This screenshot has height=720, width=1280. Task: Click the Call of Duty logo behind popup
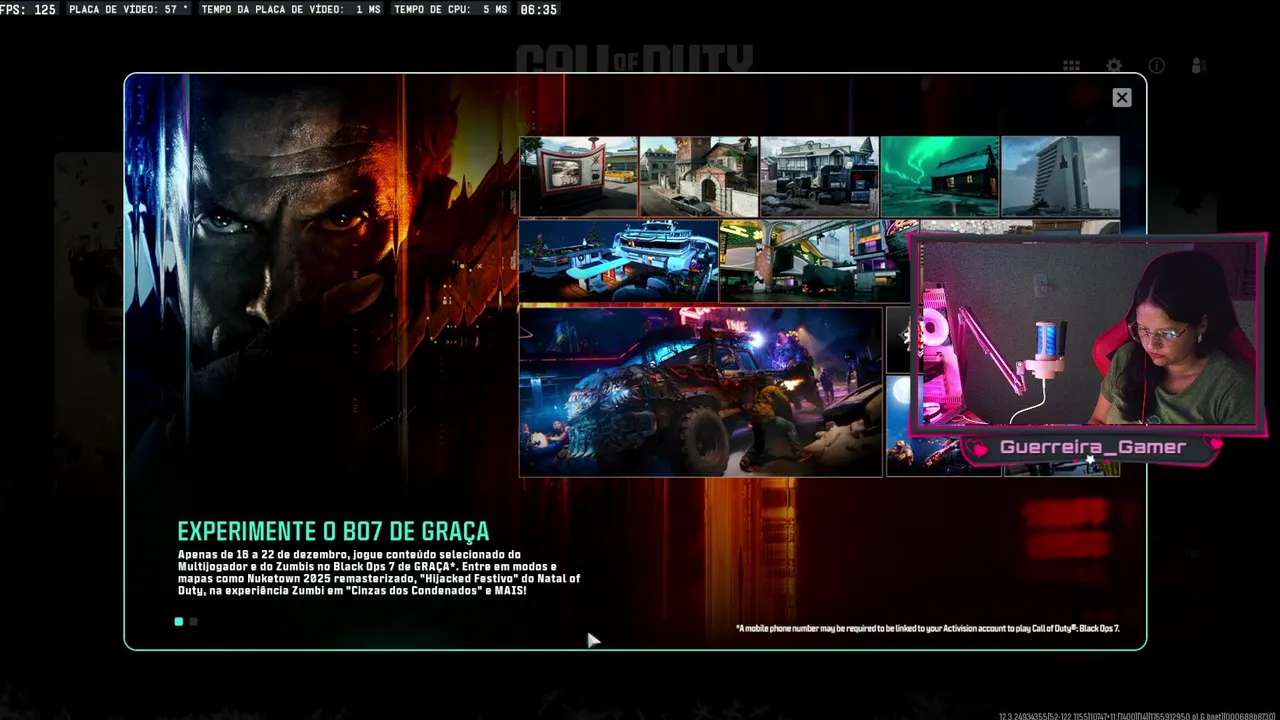634,58
